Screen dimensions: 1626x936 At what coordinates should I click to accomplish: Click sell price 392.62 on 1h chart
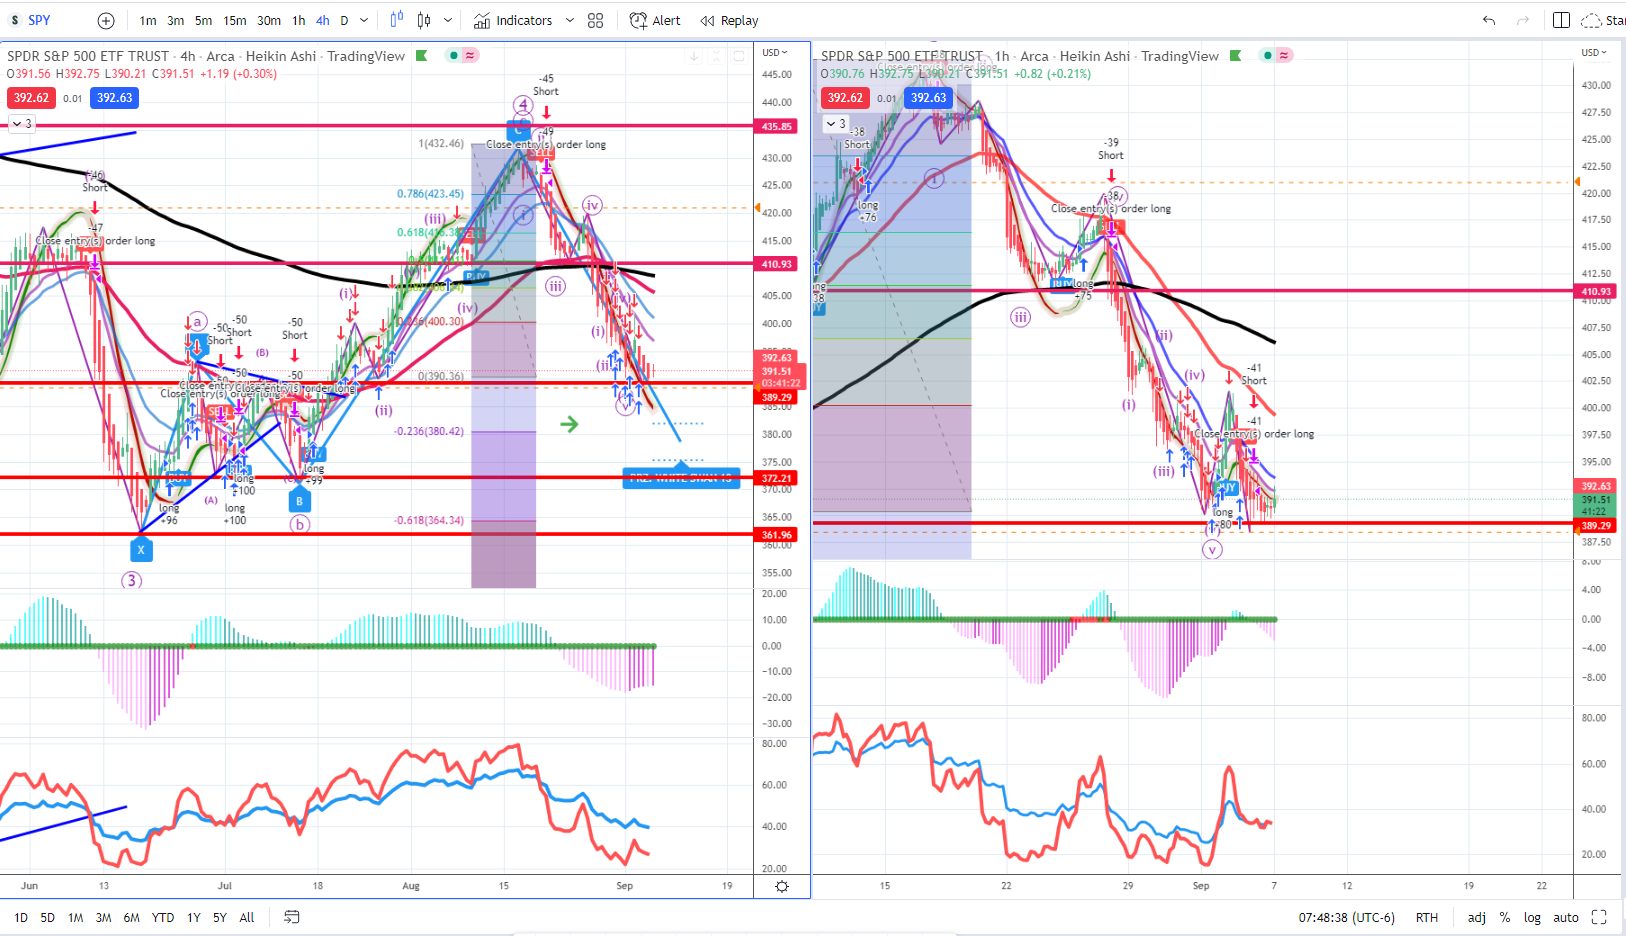(x=845, y=97)
